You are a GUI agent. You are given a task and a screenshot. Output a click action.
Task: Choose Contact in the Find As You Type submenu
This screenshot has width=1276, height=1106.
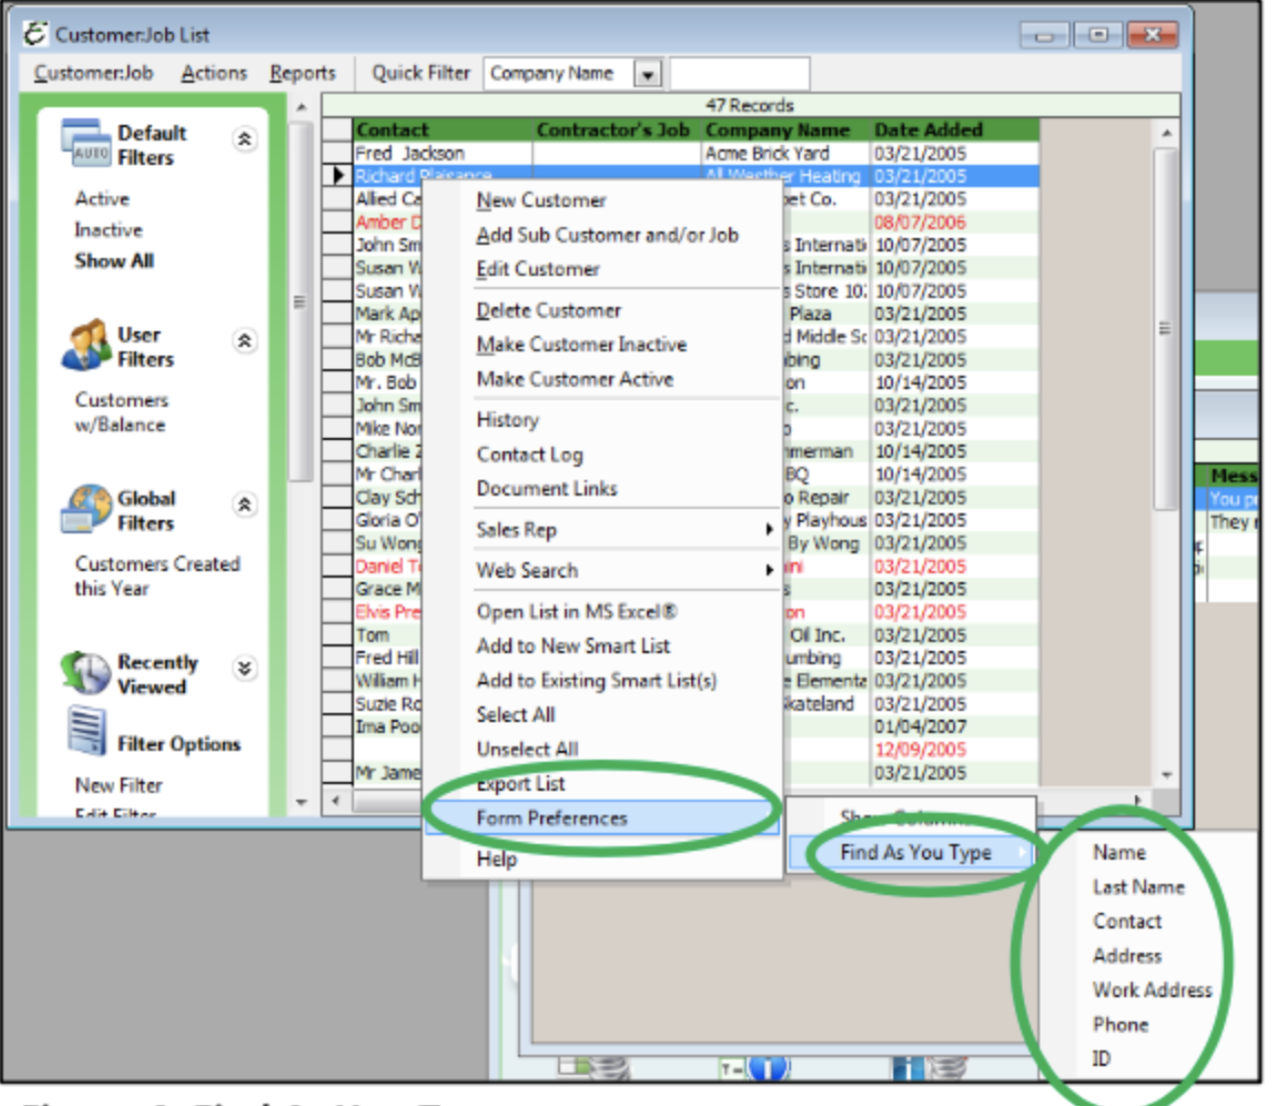(x=1127, y=921)
